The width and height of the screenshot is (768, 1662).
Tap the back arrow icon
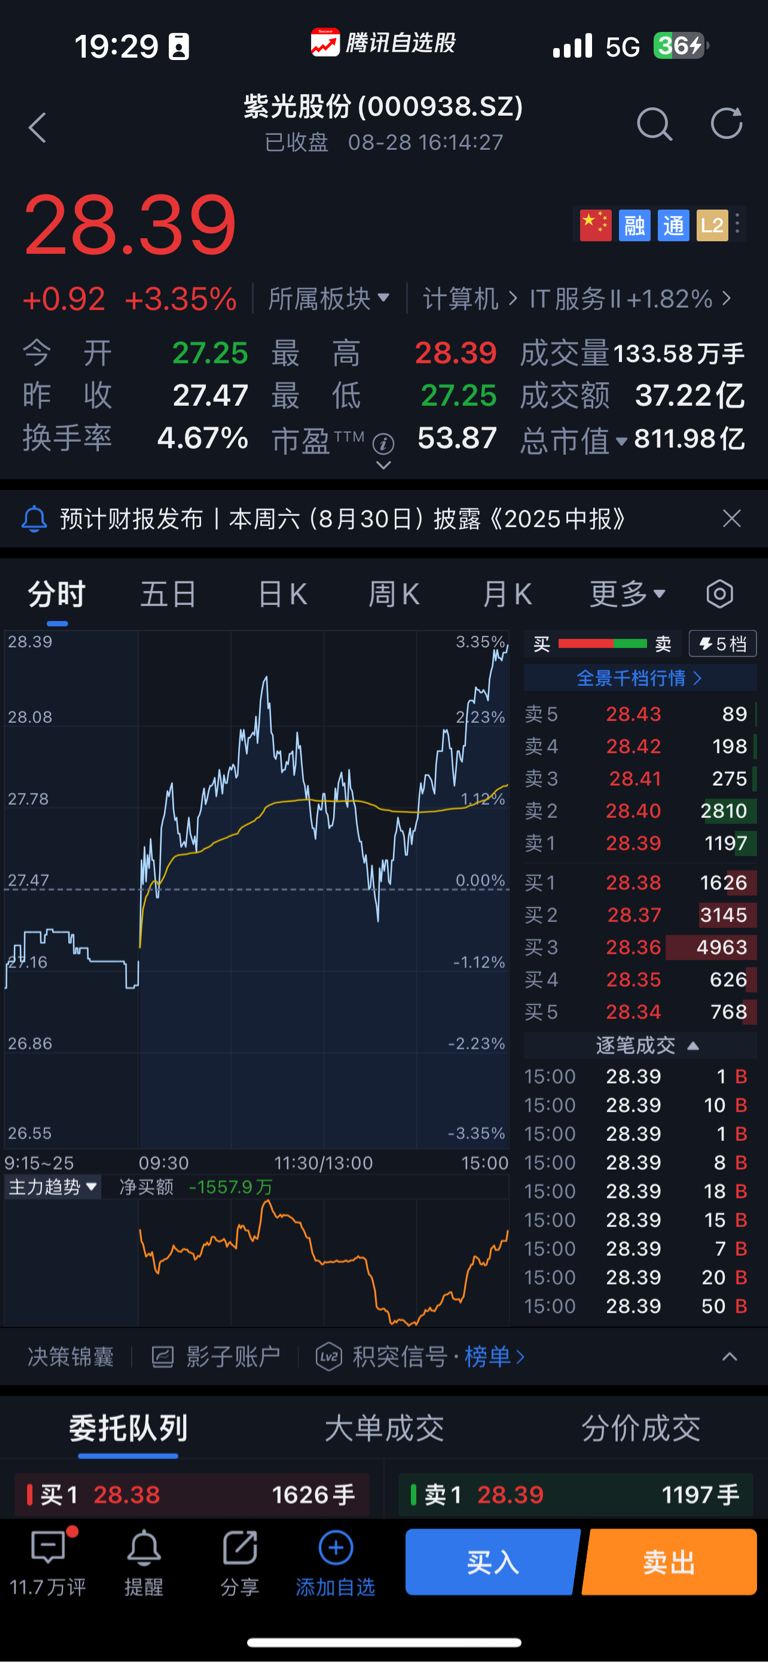pyautogui.click(x=38, y=128)
